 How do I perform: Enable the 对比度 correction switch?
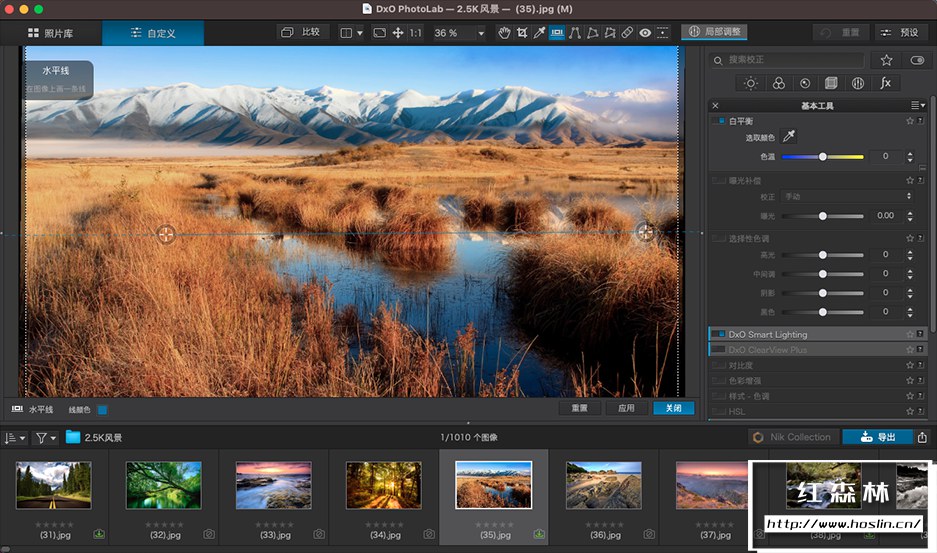718,365
